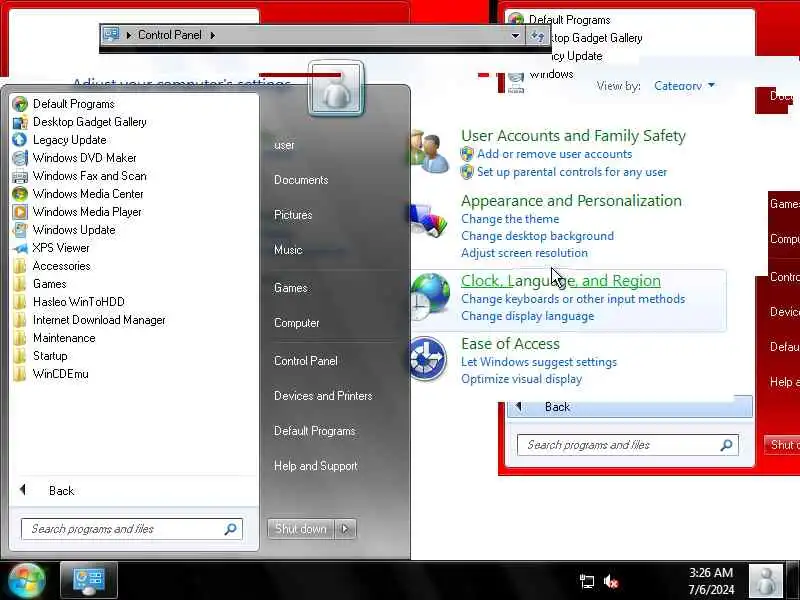Click the Control Panel taskbar button
This screenshot has width=800, height=600.
tap(89, 580)
